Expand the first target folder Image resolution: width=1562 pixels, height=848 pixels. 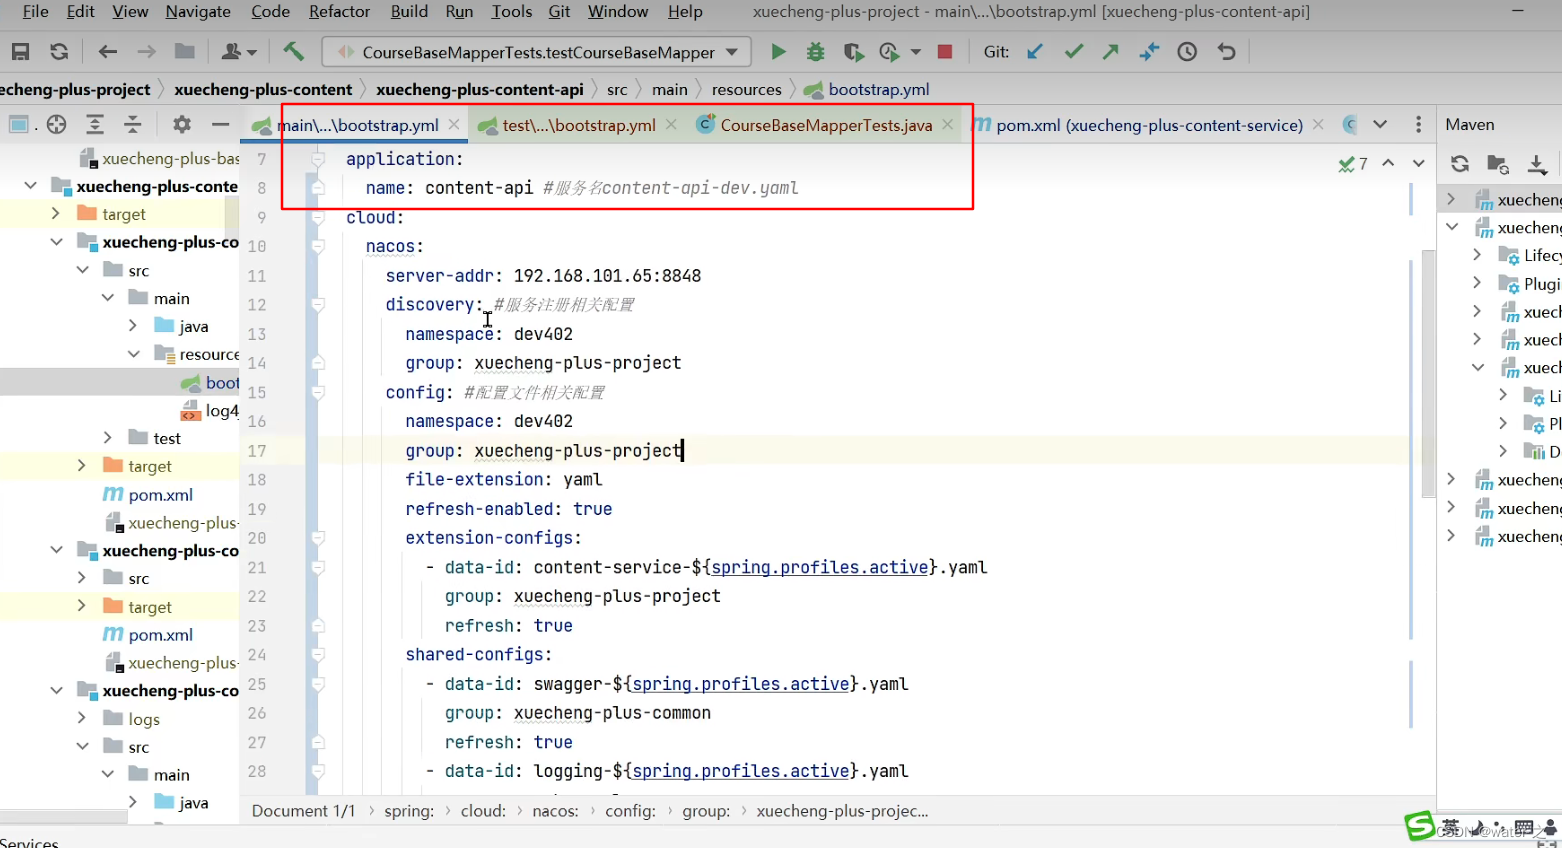pyautogui.click(x=55, y=214)
